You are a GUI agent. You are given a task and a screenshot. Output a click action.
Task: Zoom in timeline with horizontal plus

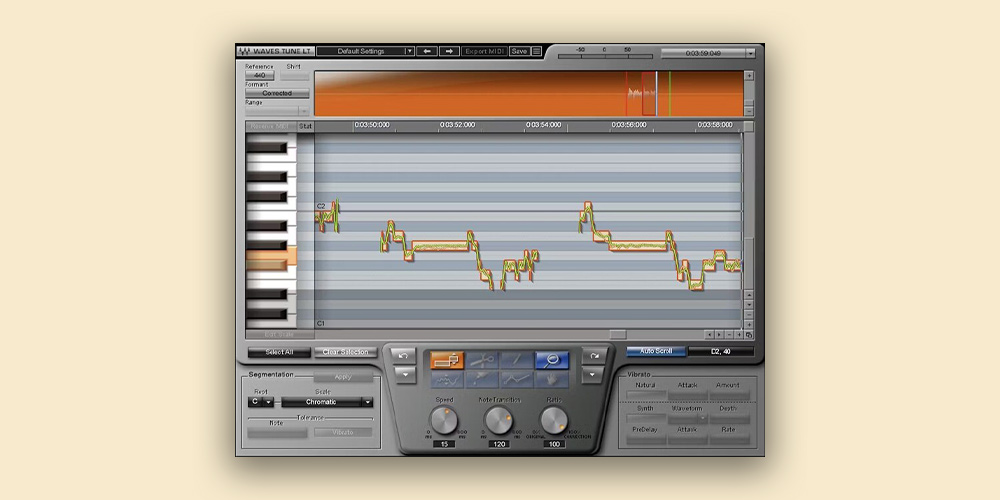tap(739, 334)
